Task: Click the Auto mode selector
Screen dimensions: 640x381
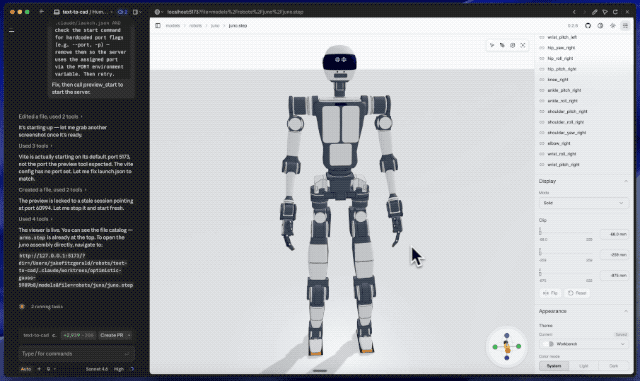Action: click(x=26, y=369)
